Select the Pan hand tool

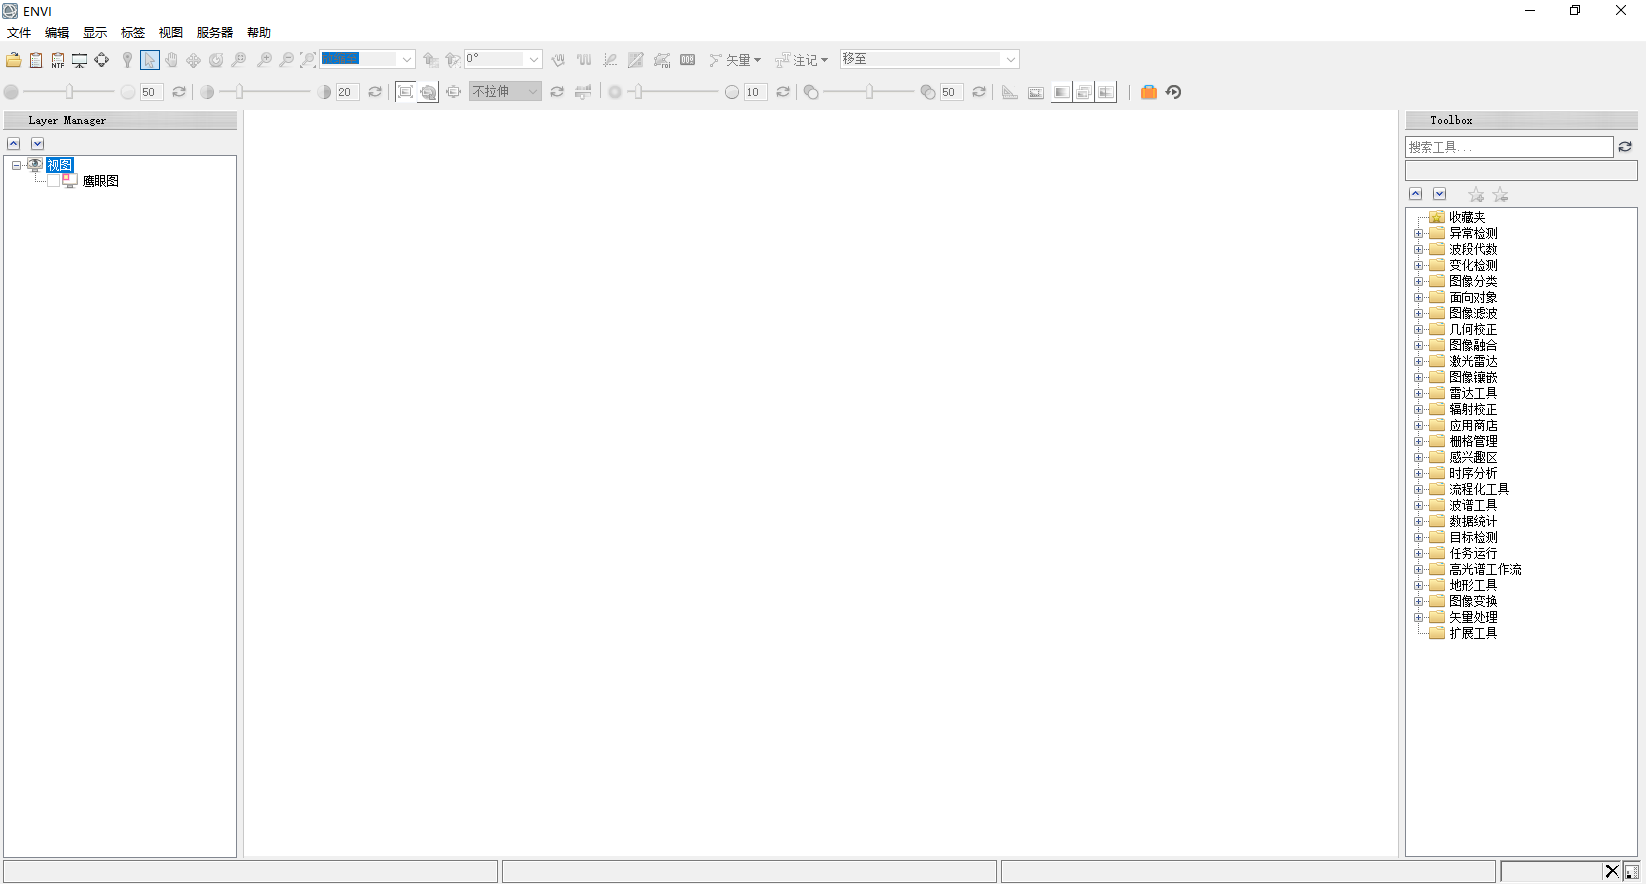pyautogui.click(x=171, y=60)
